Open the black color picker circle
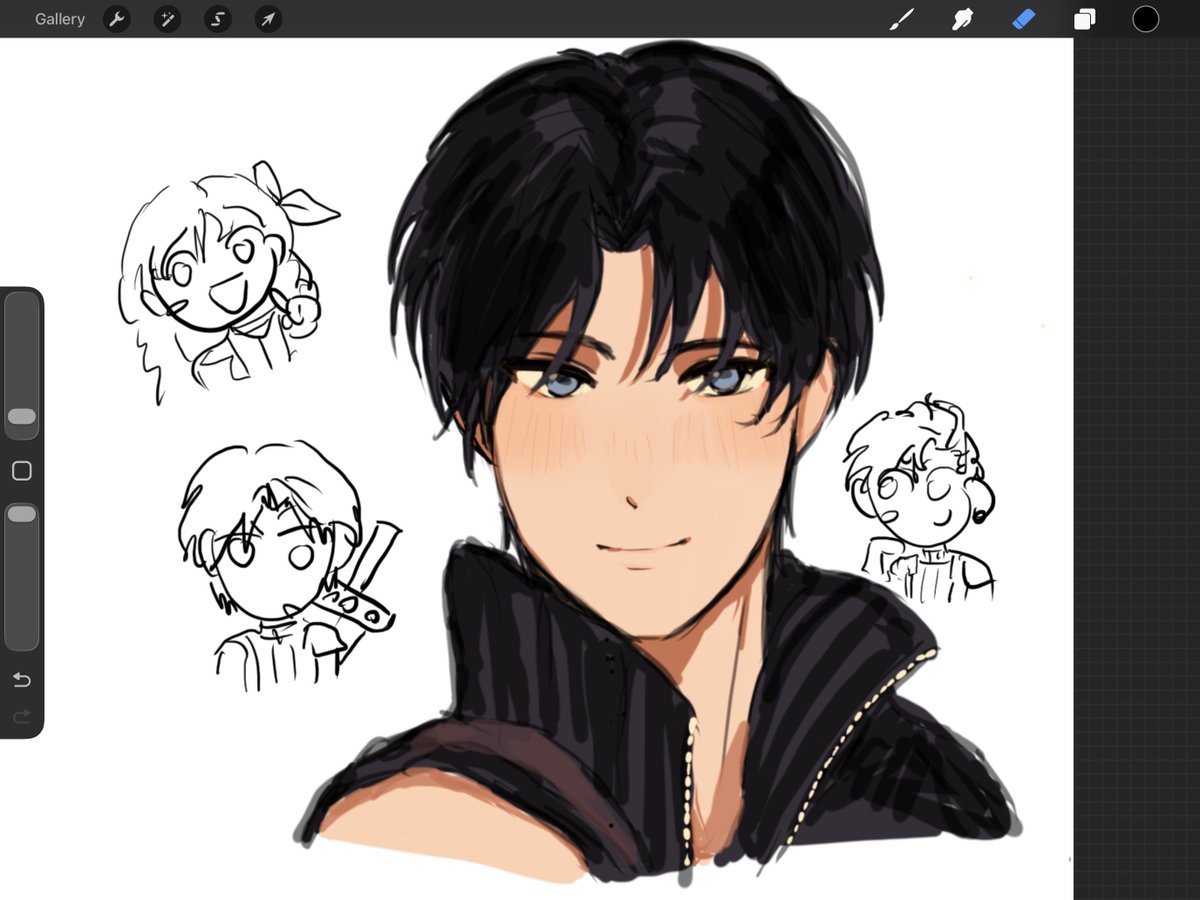This screenshot has height=900, width=1200. [1145, 19]
